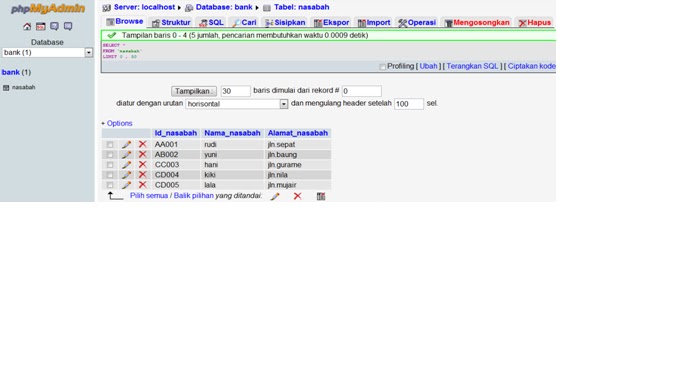Open the MySQL documentation icon in sidebar

pyautogui.click(x=68, y=27)
